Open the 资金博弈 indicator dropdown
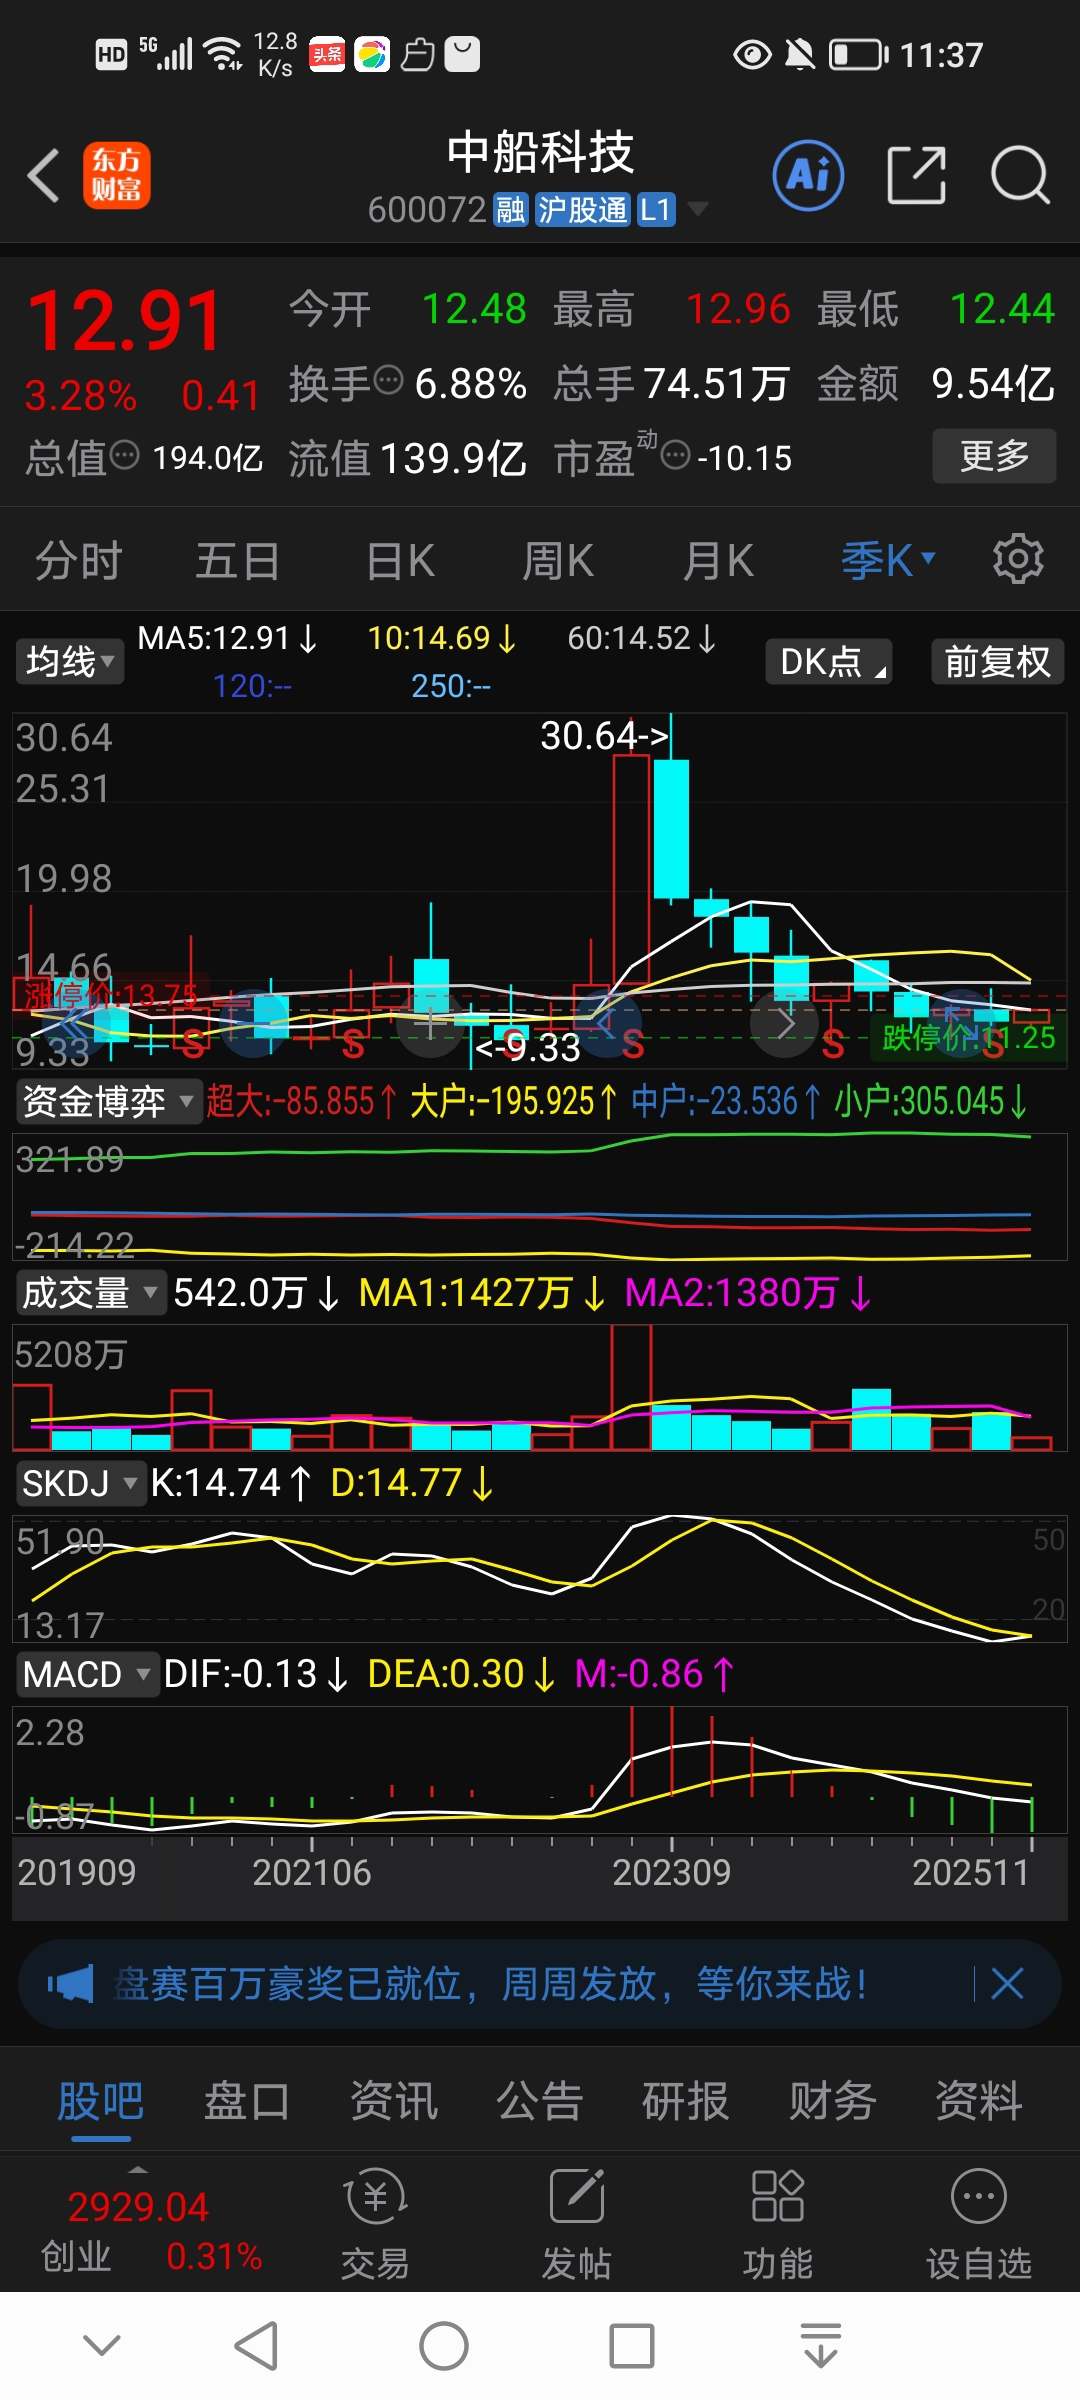 tap(108, 1101)
